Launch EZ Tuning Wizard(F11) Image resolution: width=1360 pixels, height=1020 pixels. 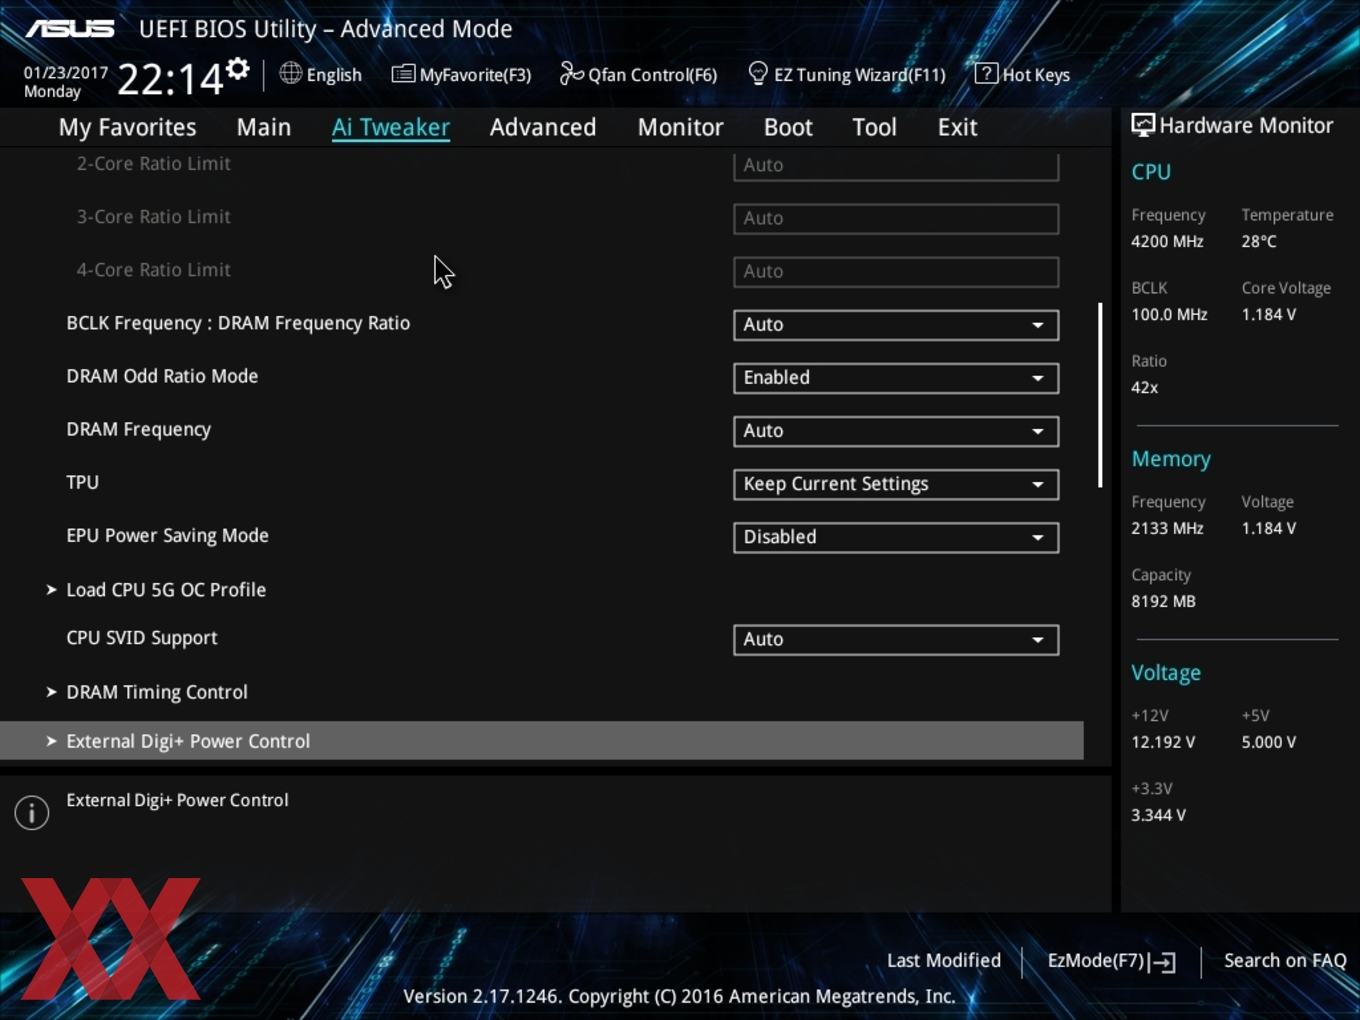click(x=847, y=74)
